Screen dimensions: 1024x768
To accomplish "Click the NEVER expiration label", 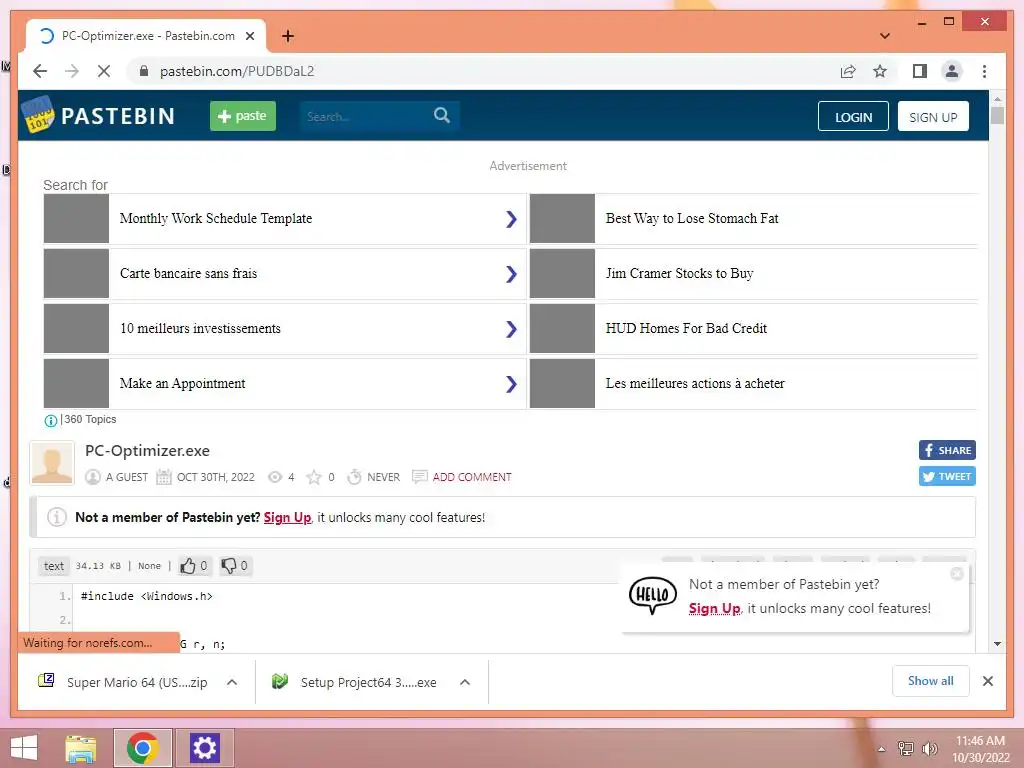I will 383,477.
